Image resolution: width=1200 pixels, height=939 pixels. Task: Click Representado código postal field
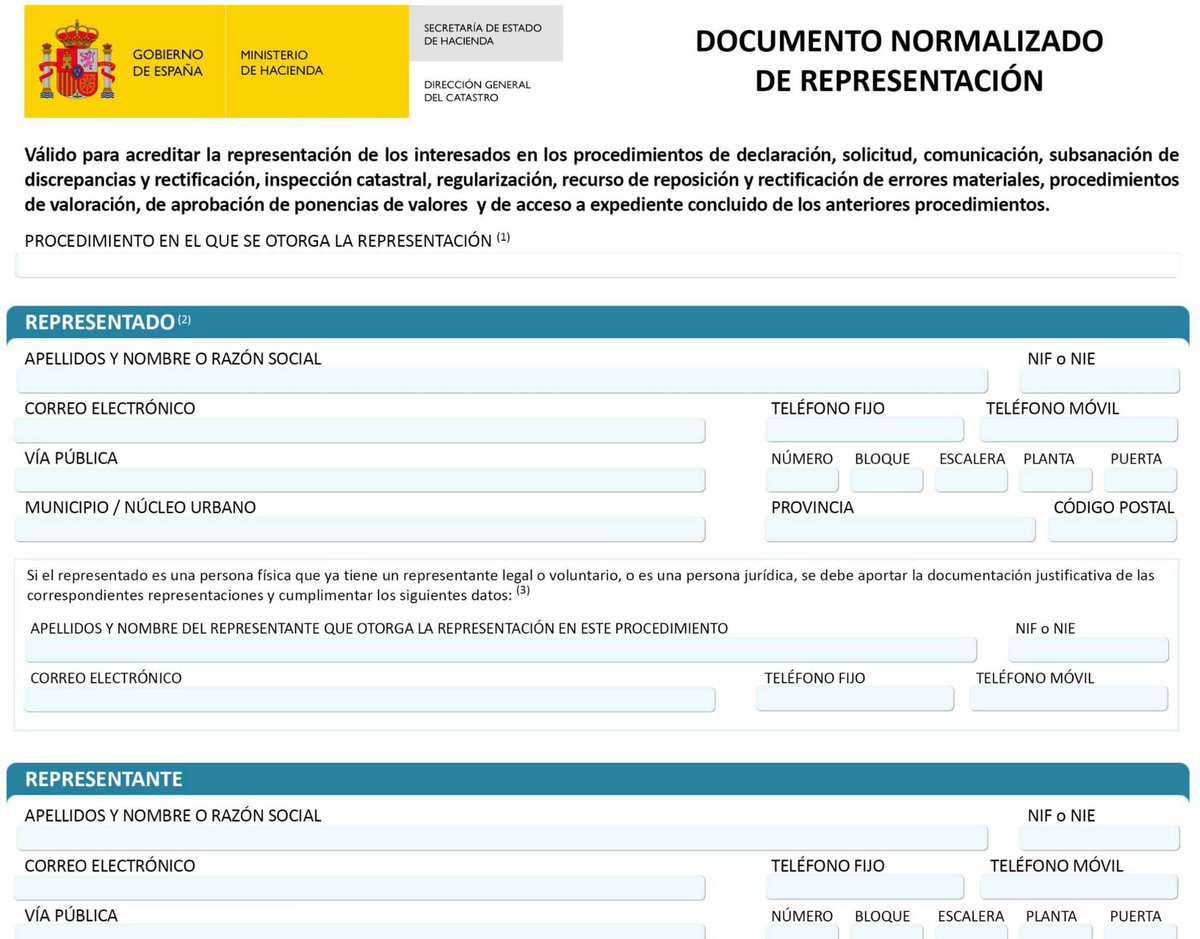tap(1113, 530)
